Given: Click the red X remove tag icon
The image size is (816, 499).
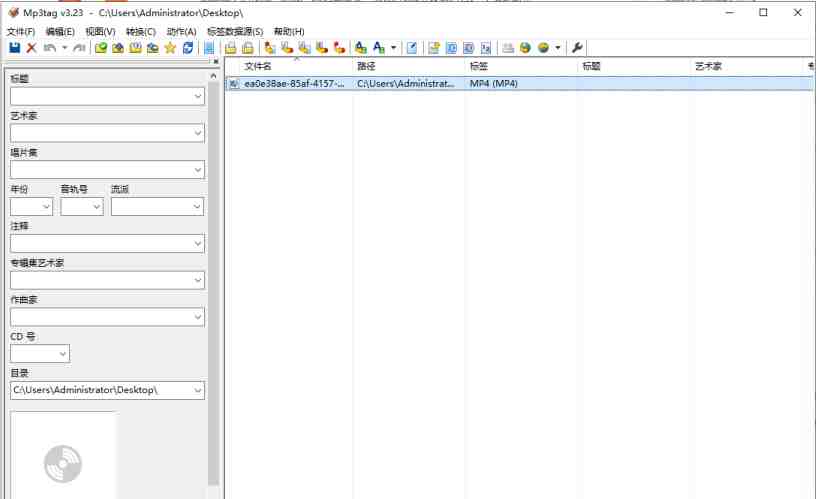Looking at the screenshot, I should [32, 48].
